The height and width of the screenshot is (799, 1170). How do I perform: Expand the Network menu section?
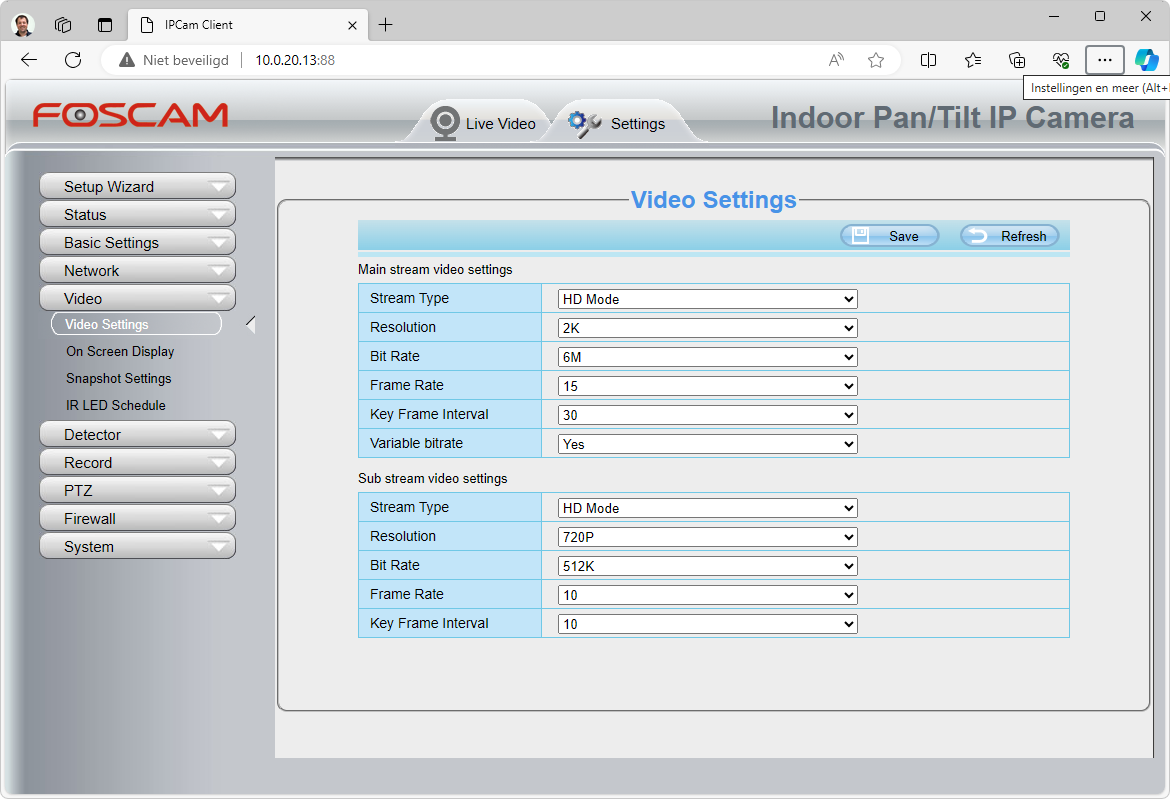[137, 271]
